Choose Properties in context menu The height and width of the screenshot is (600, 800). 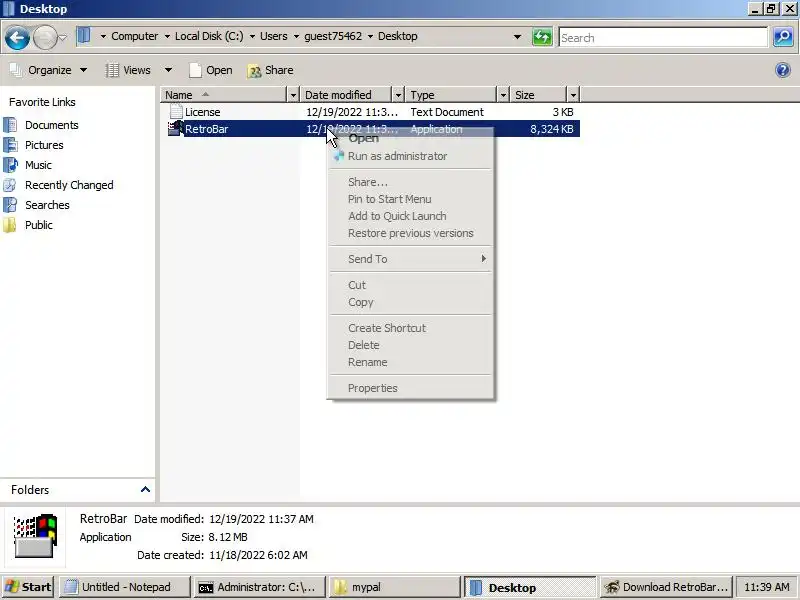click(410, 388)
